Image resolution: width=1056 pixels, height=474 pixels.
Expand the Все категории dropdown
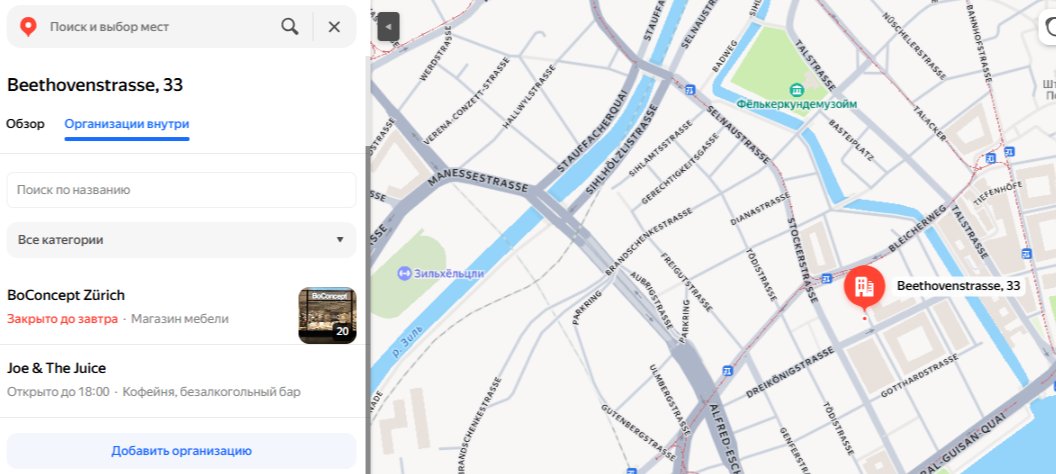click(x=181, y=240)
